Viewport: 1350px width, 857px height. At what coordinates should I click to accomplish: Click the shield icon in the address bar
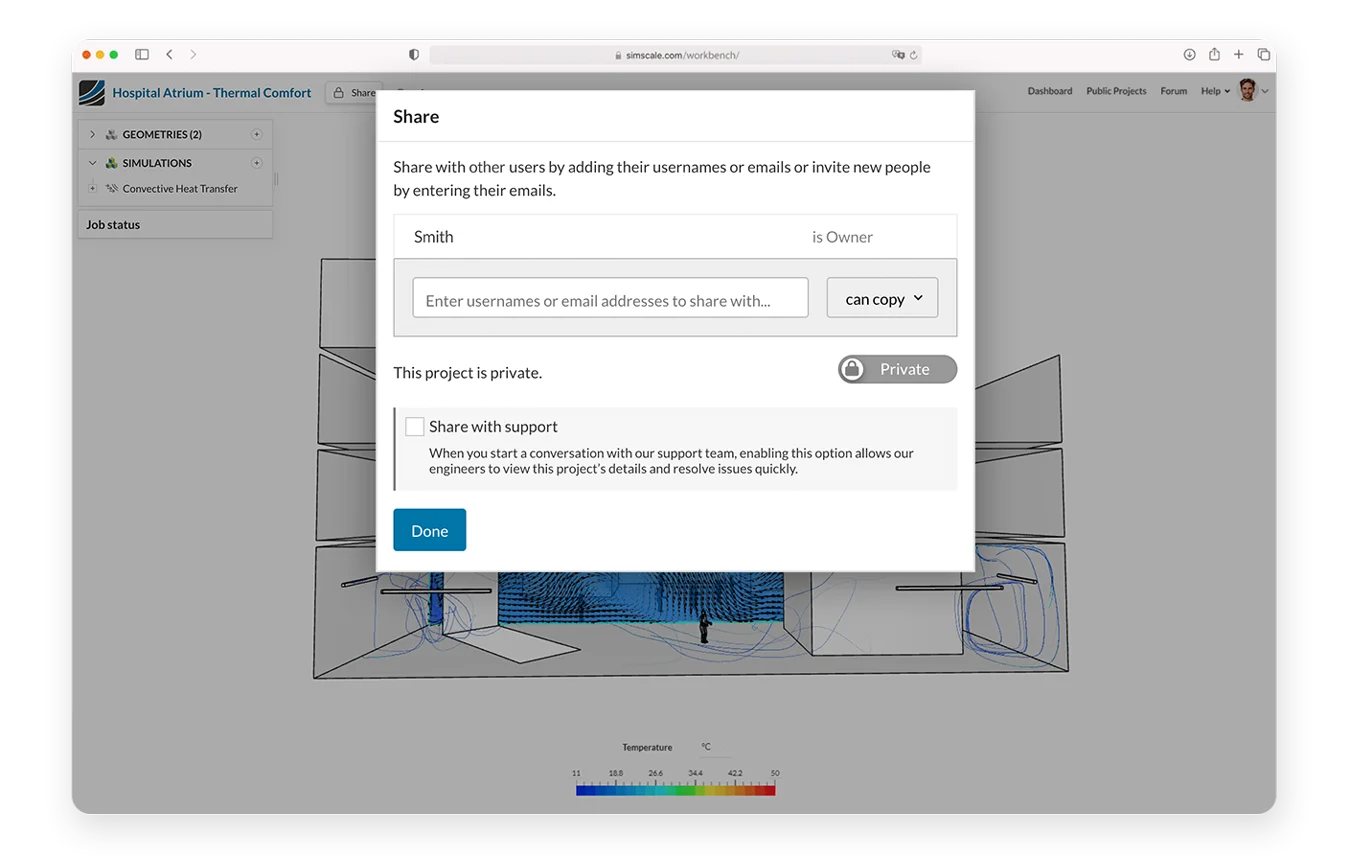[413, 54]
